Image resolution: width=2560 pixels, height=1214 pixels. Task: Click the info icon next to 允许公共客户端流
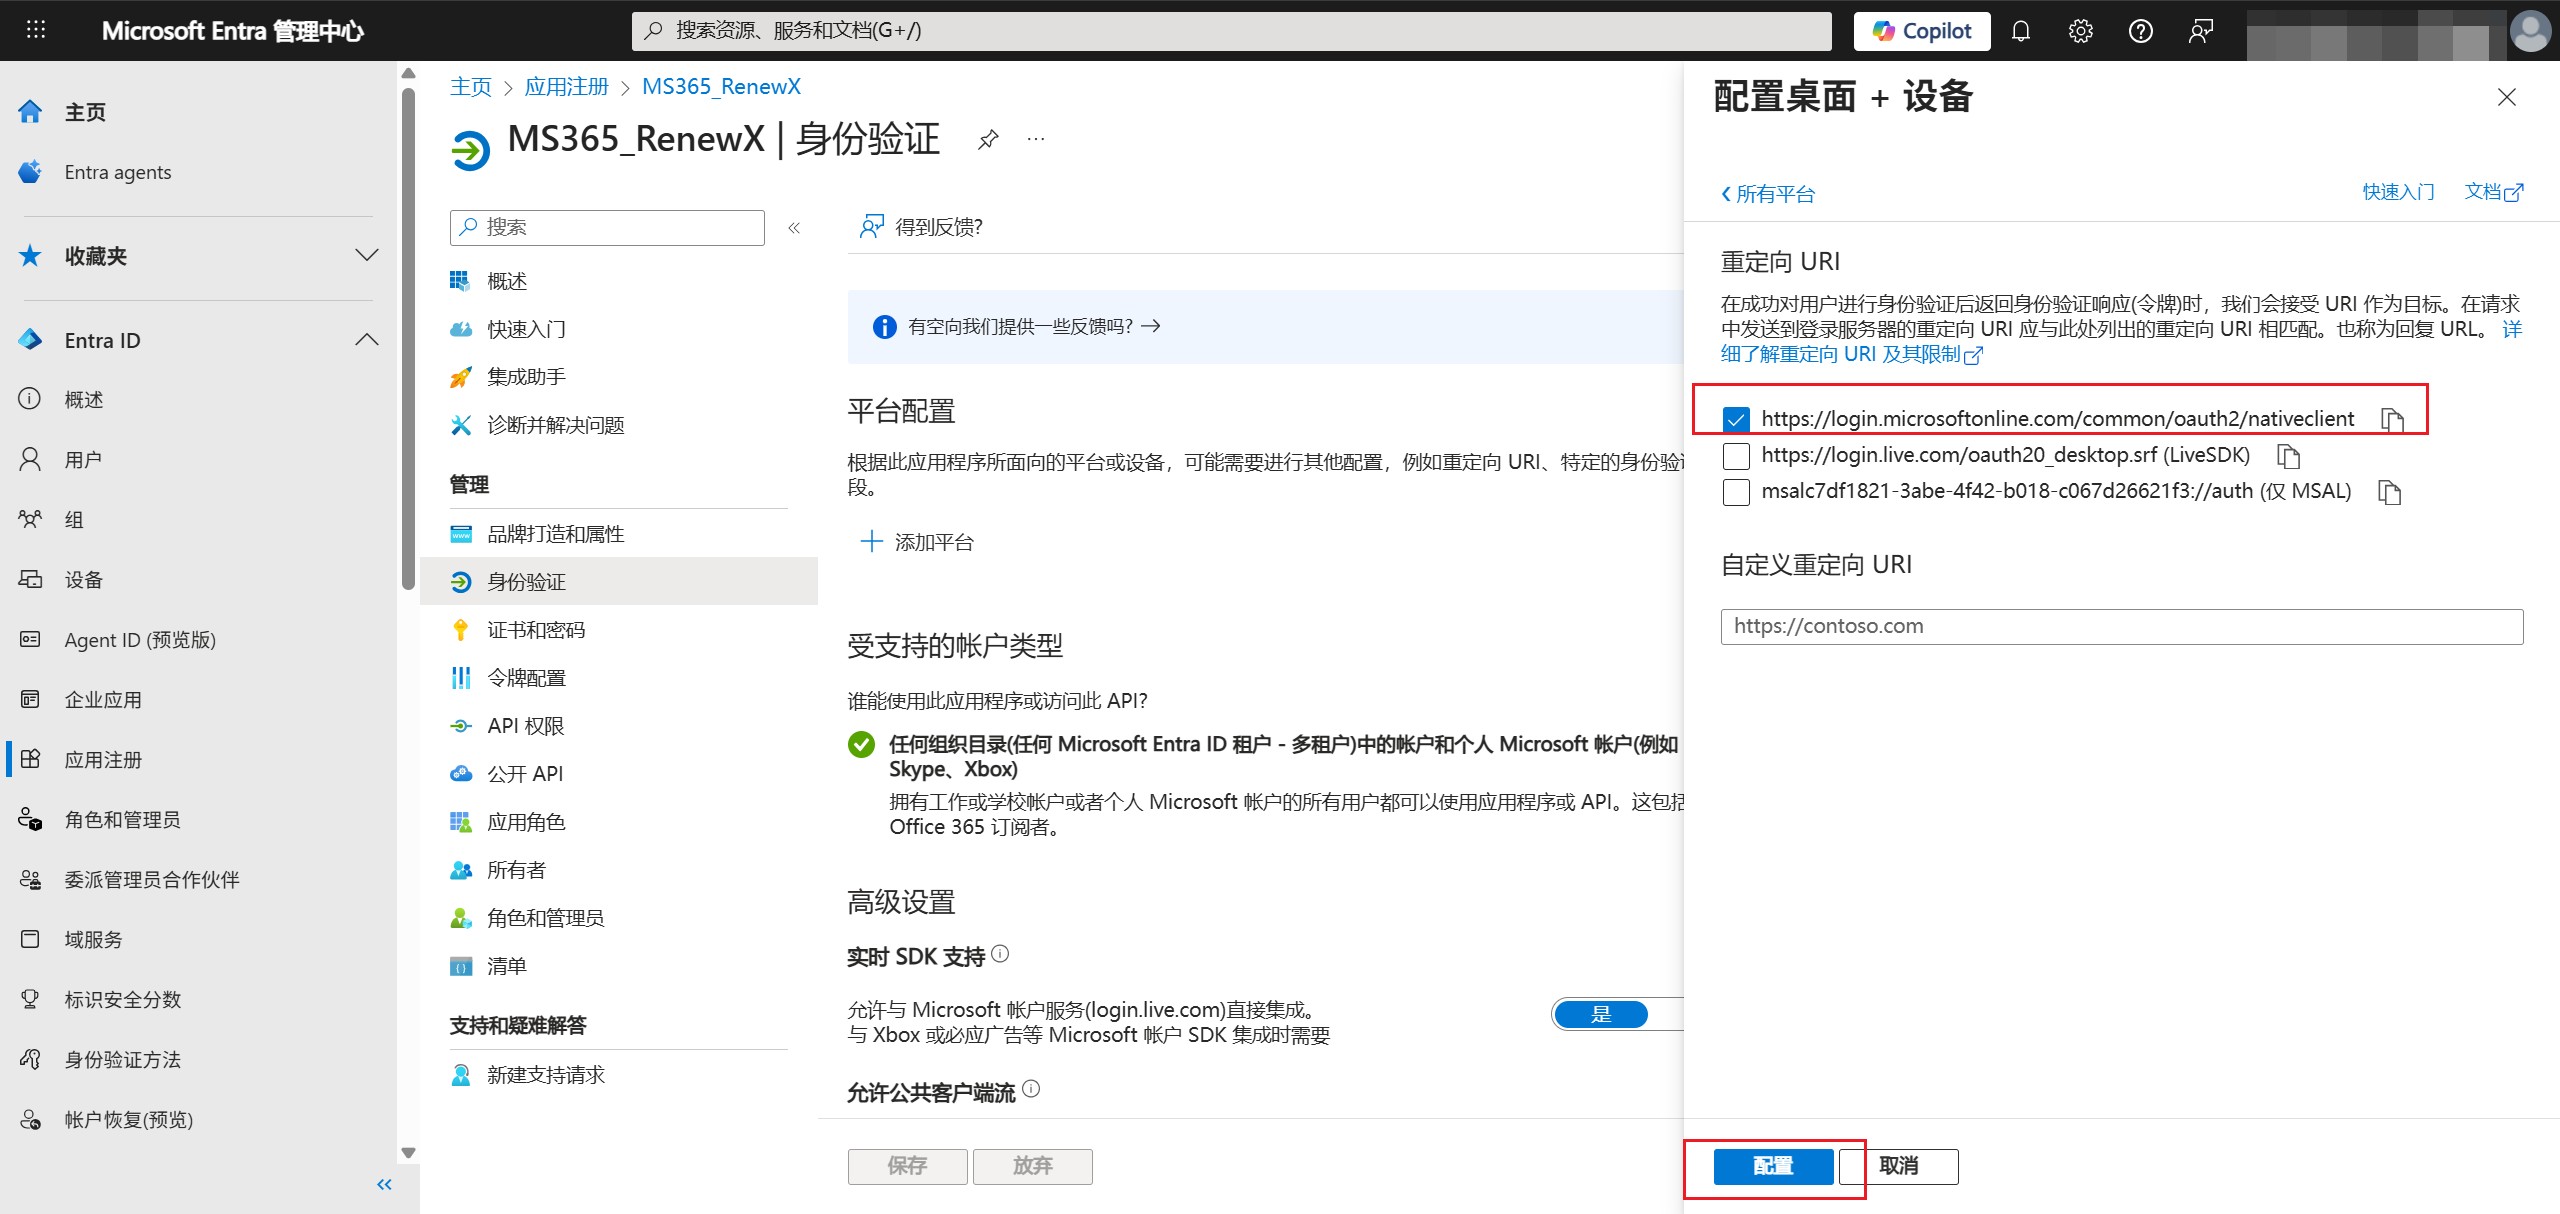1032,1089
